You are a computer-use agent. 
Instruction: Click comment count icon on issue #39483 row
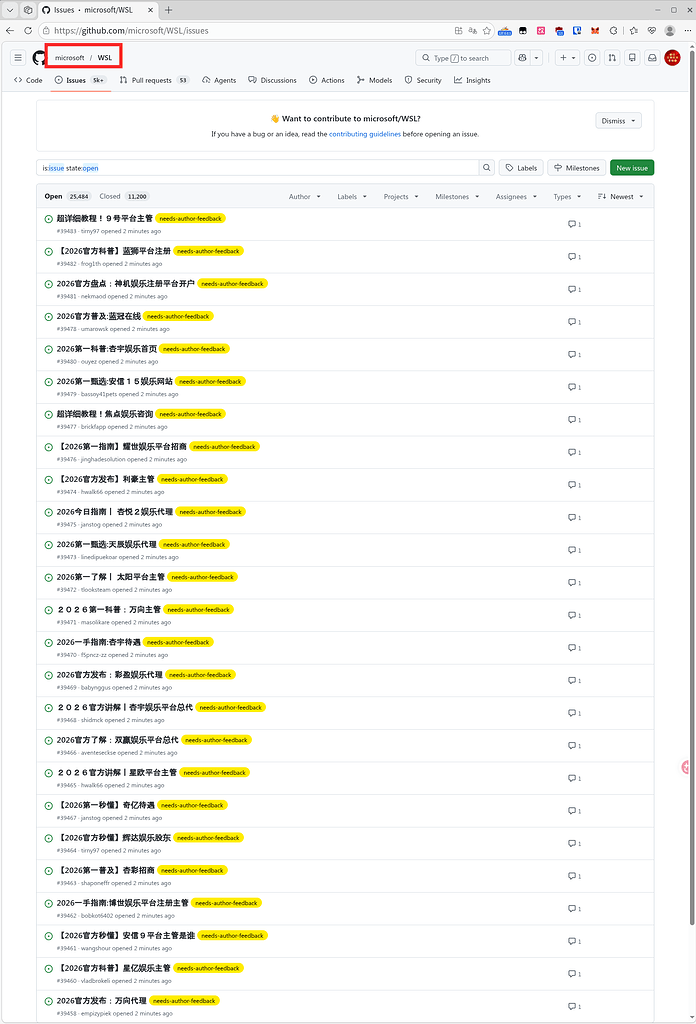tap(574, 224)
